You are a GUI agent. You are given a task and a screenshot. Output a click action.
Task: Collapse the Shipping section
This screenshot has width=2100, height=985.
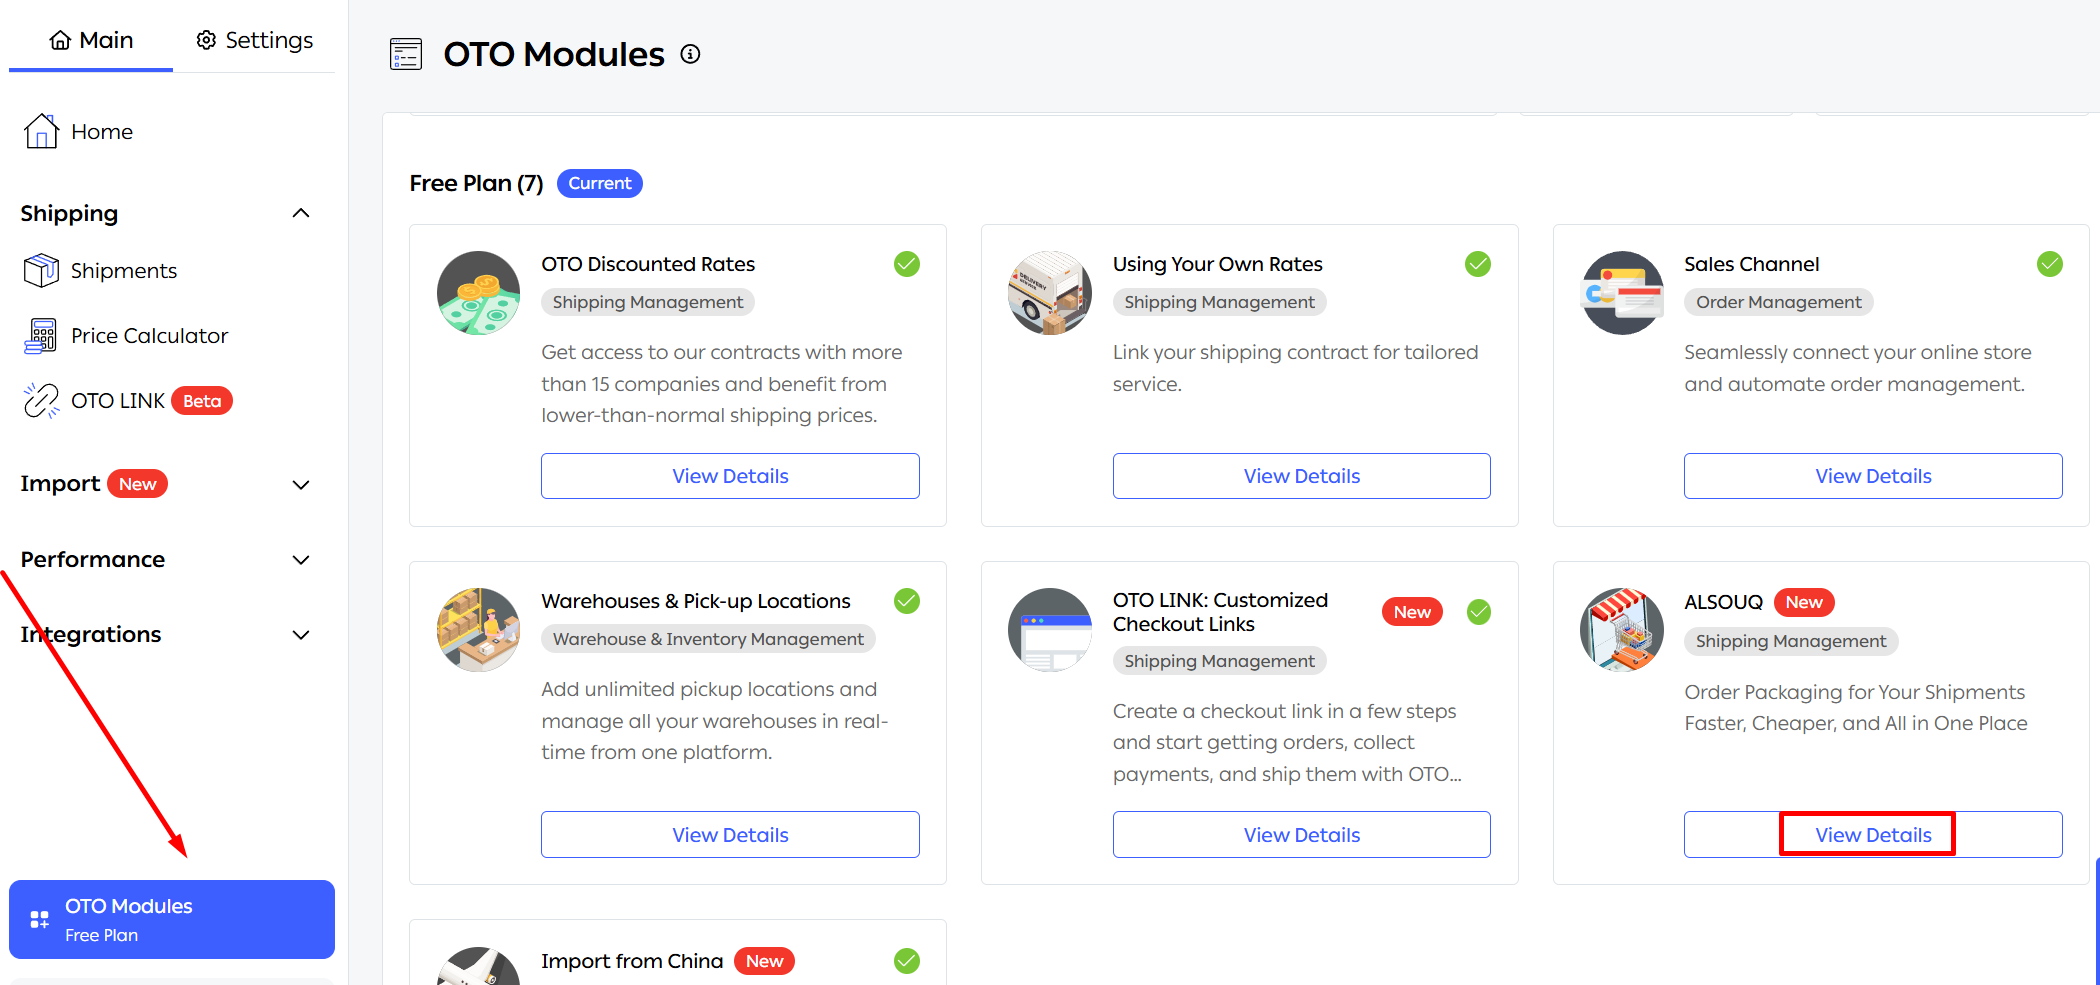[x=301, y=213]
